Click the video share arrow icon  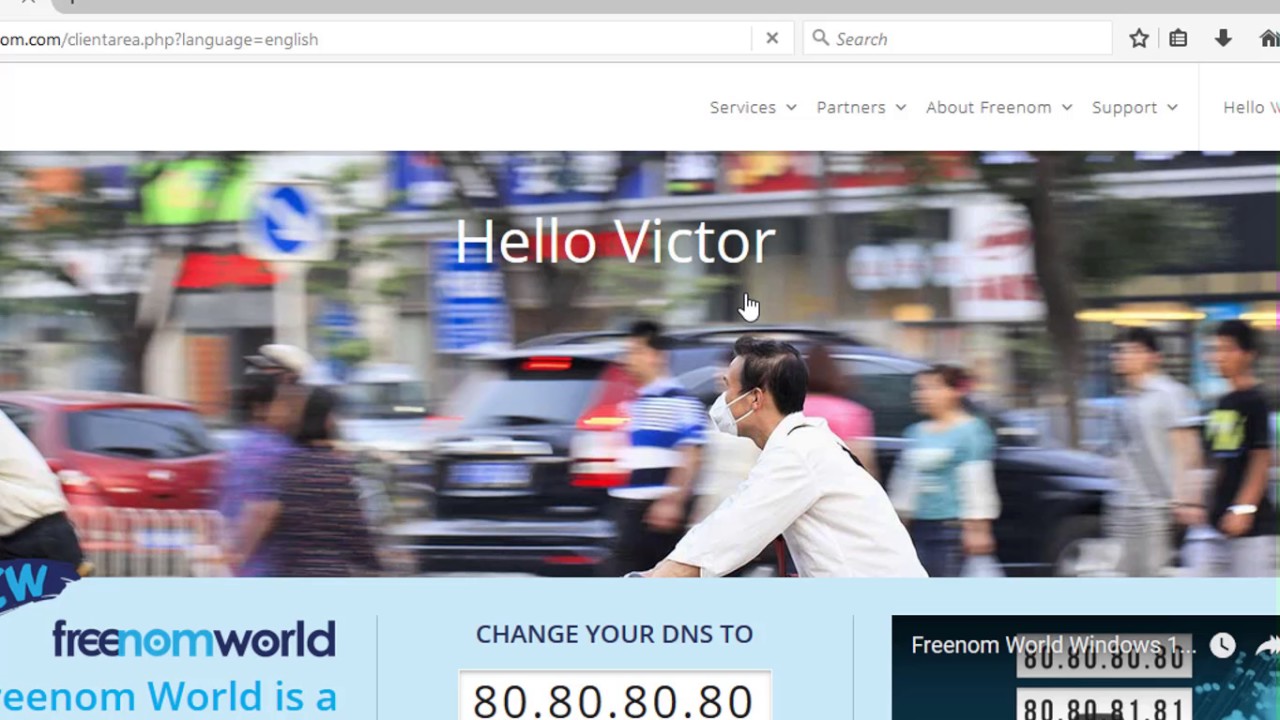tap(1268, 646)
